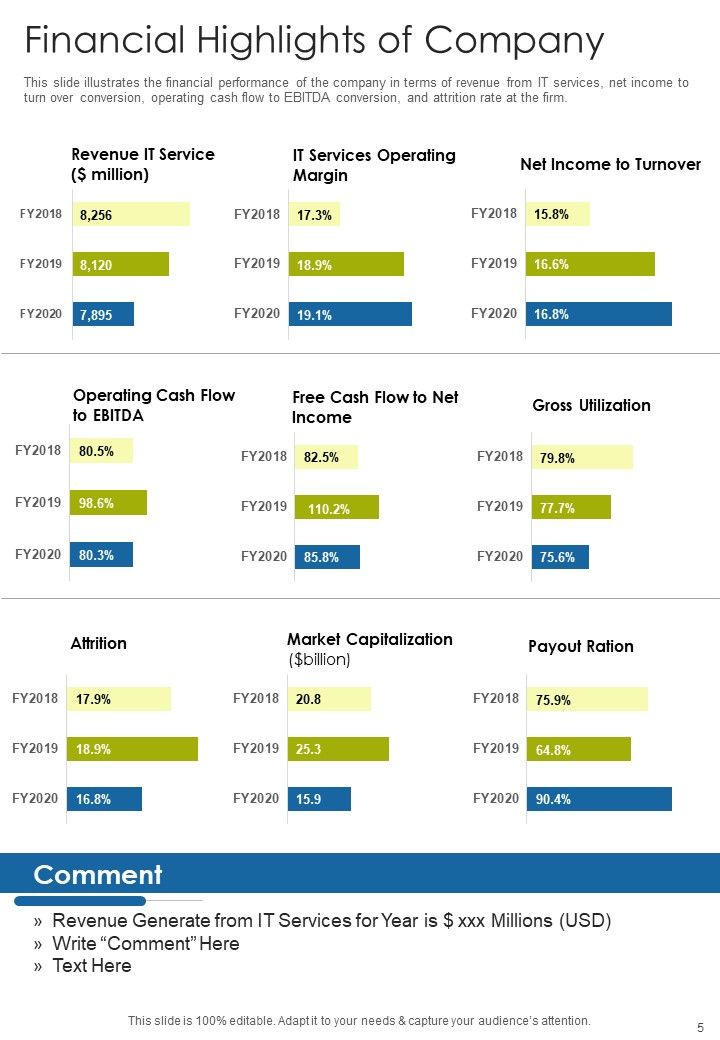This screenshot has height=1040, width=720.
Task: Select the IT Services Operating Margin heading
Action: coord(374,165)
